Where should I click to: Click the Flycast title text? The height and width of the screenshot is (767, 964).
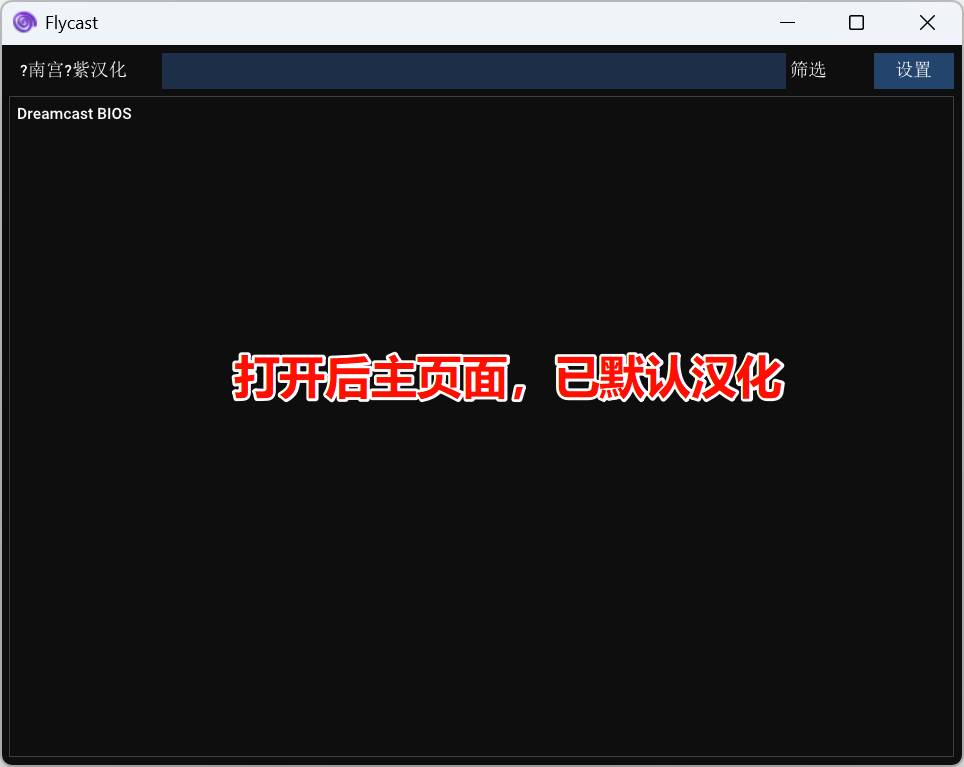click(71, 22)
